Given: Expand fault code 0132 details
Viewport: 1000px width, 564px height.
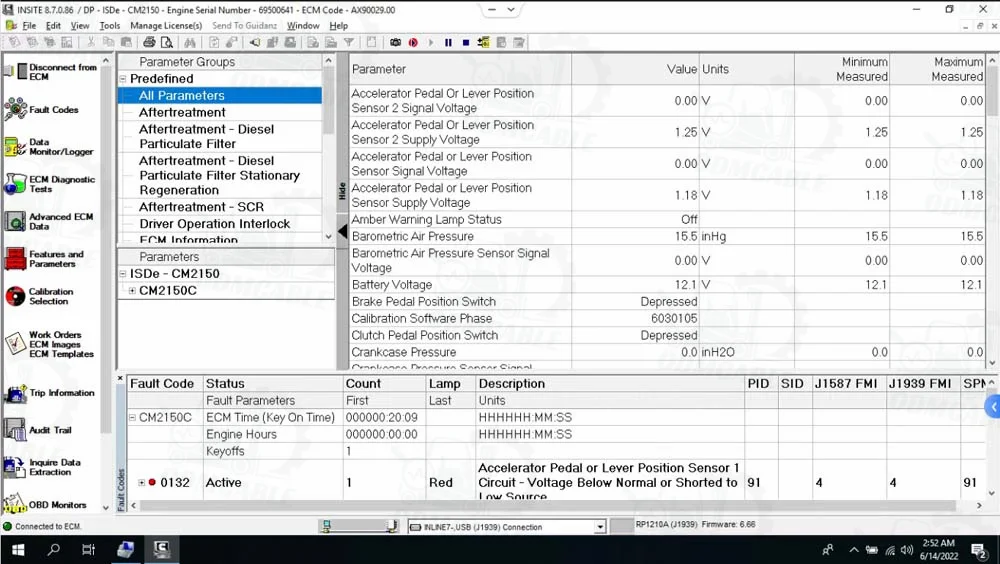Looking at the screenshot, I should pos(141,482).
